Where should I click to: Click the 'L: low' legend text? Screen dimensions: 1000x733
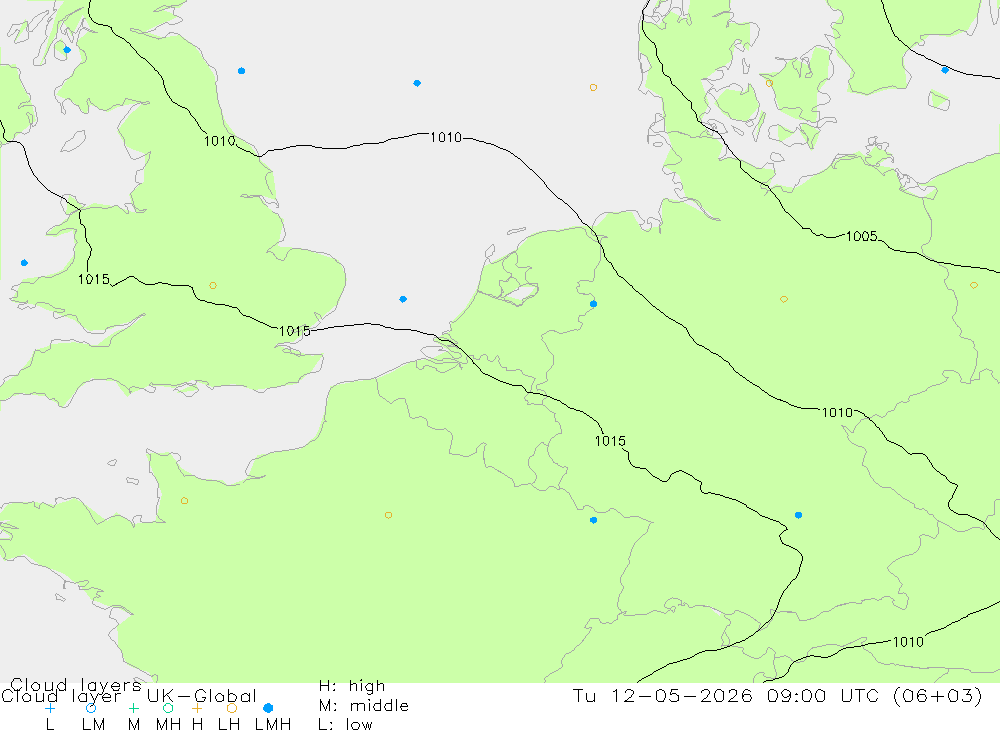[x=345, y=725]
